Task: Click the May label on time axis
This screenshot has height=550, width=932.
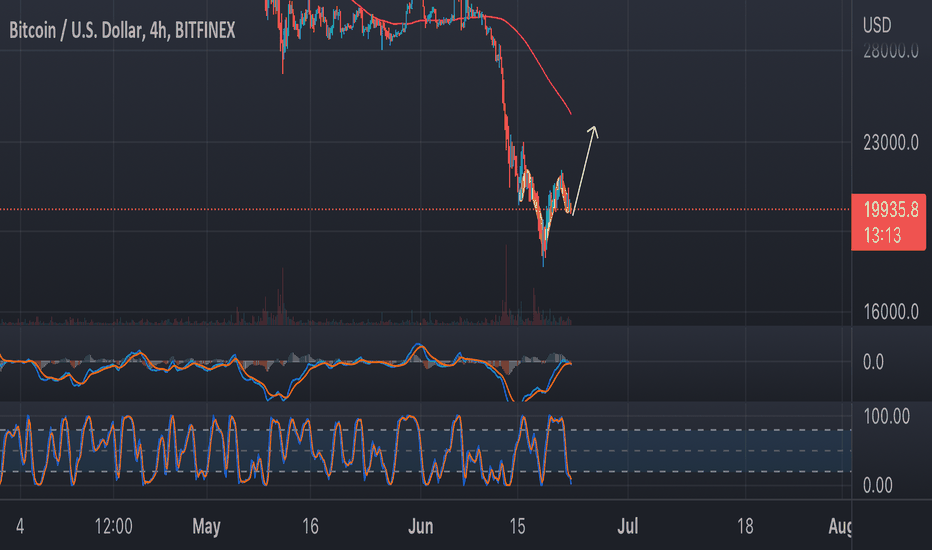Action: point(206,526)
